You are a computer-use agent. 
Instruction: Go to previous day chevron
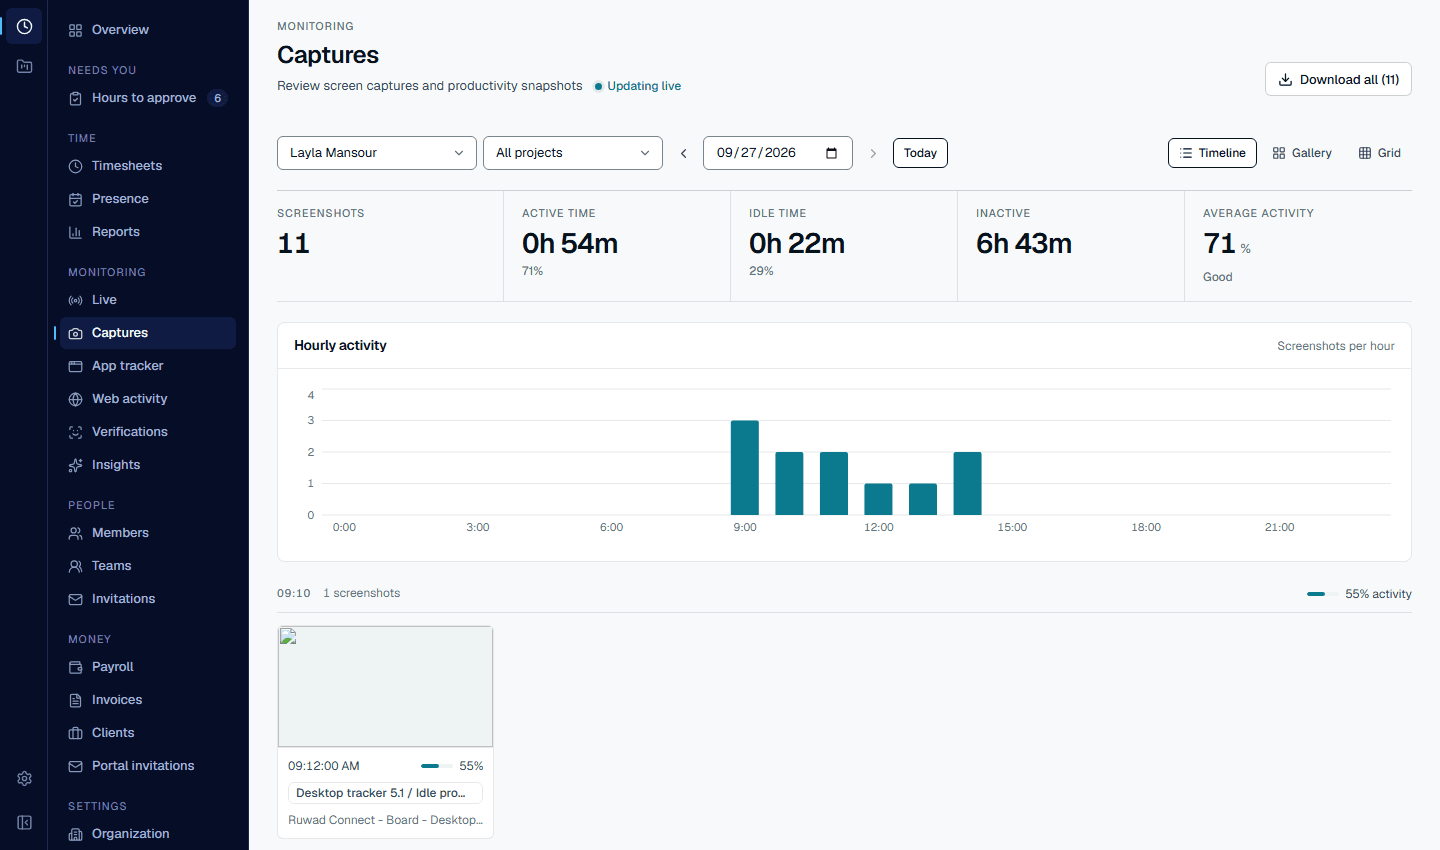tap(684, 153)
